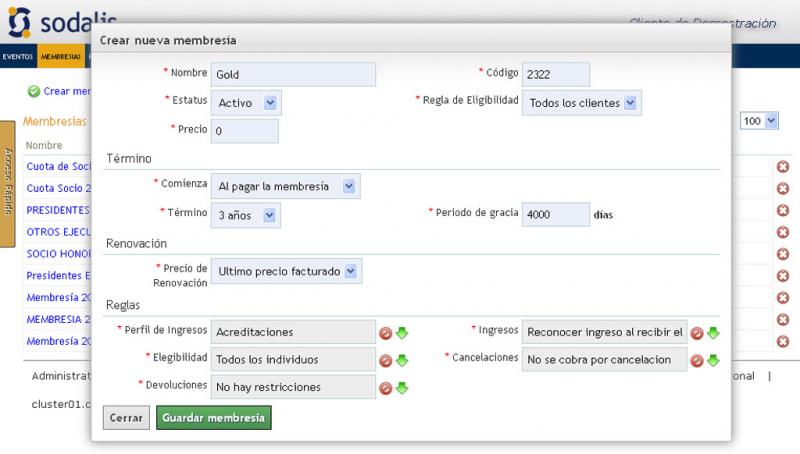The image size is (800, 454).
Task: Open the Acceso Rápido side panel
Action: pos(7,182)
